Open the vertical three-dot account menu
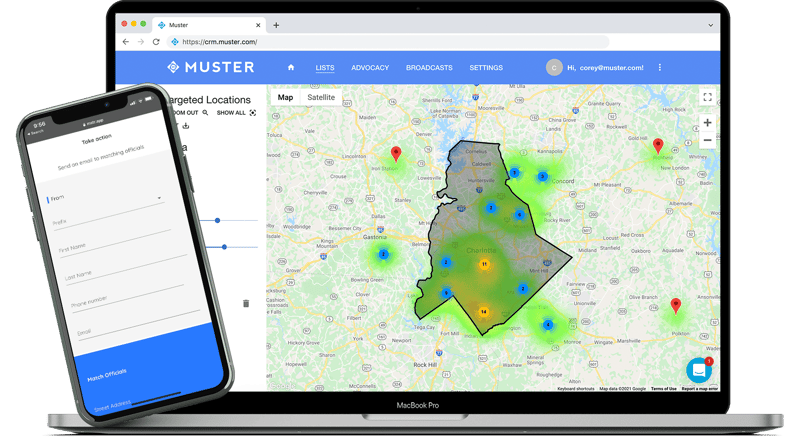This screenshot has width=800, height=445. [x=660, y=67]
